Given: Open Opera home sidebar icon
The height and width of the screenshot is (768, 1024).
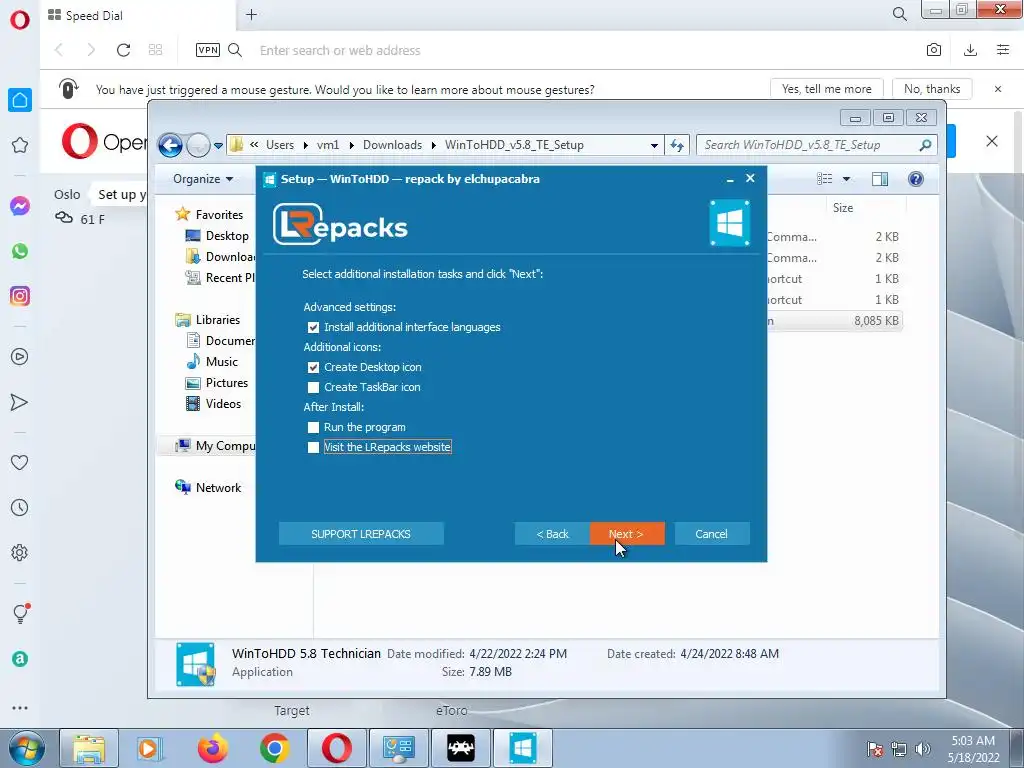Looking at the screenshot, I should (20, 100).
